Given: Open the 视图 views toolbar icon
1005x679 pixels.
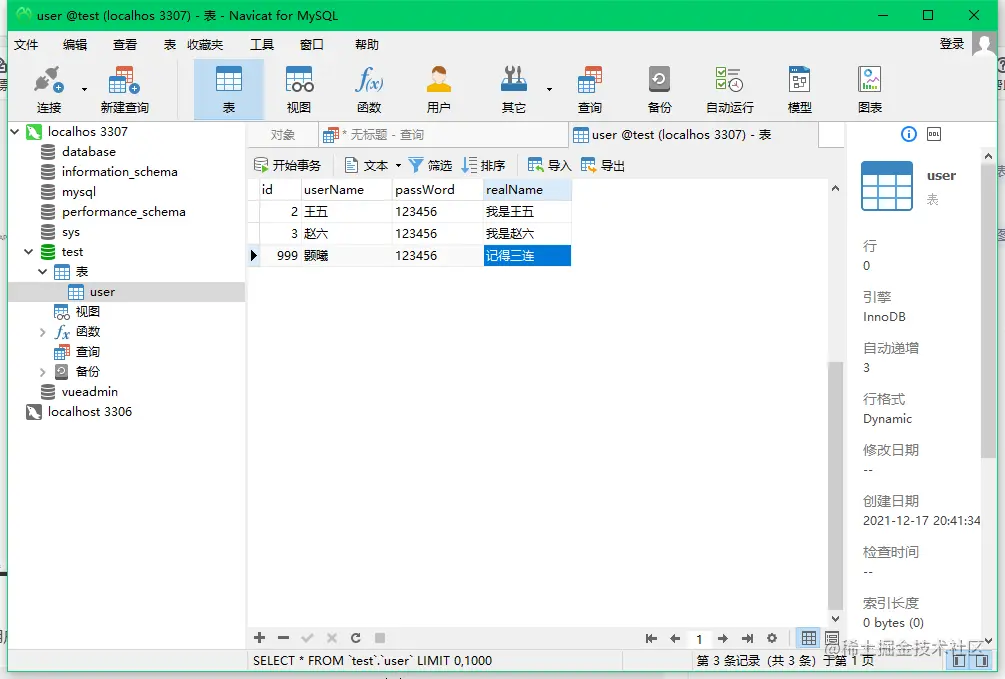Looking at the screenshot, I should pos(299,89).
